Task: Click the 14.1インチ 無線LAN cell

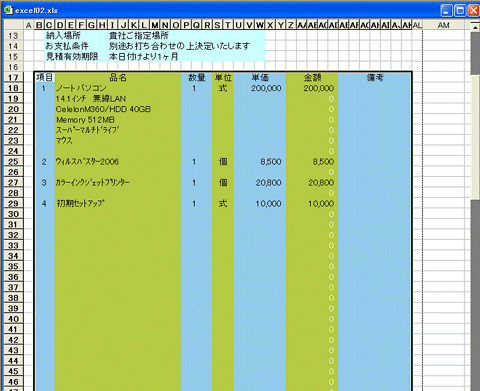Action: pos(91,99)
